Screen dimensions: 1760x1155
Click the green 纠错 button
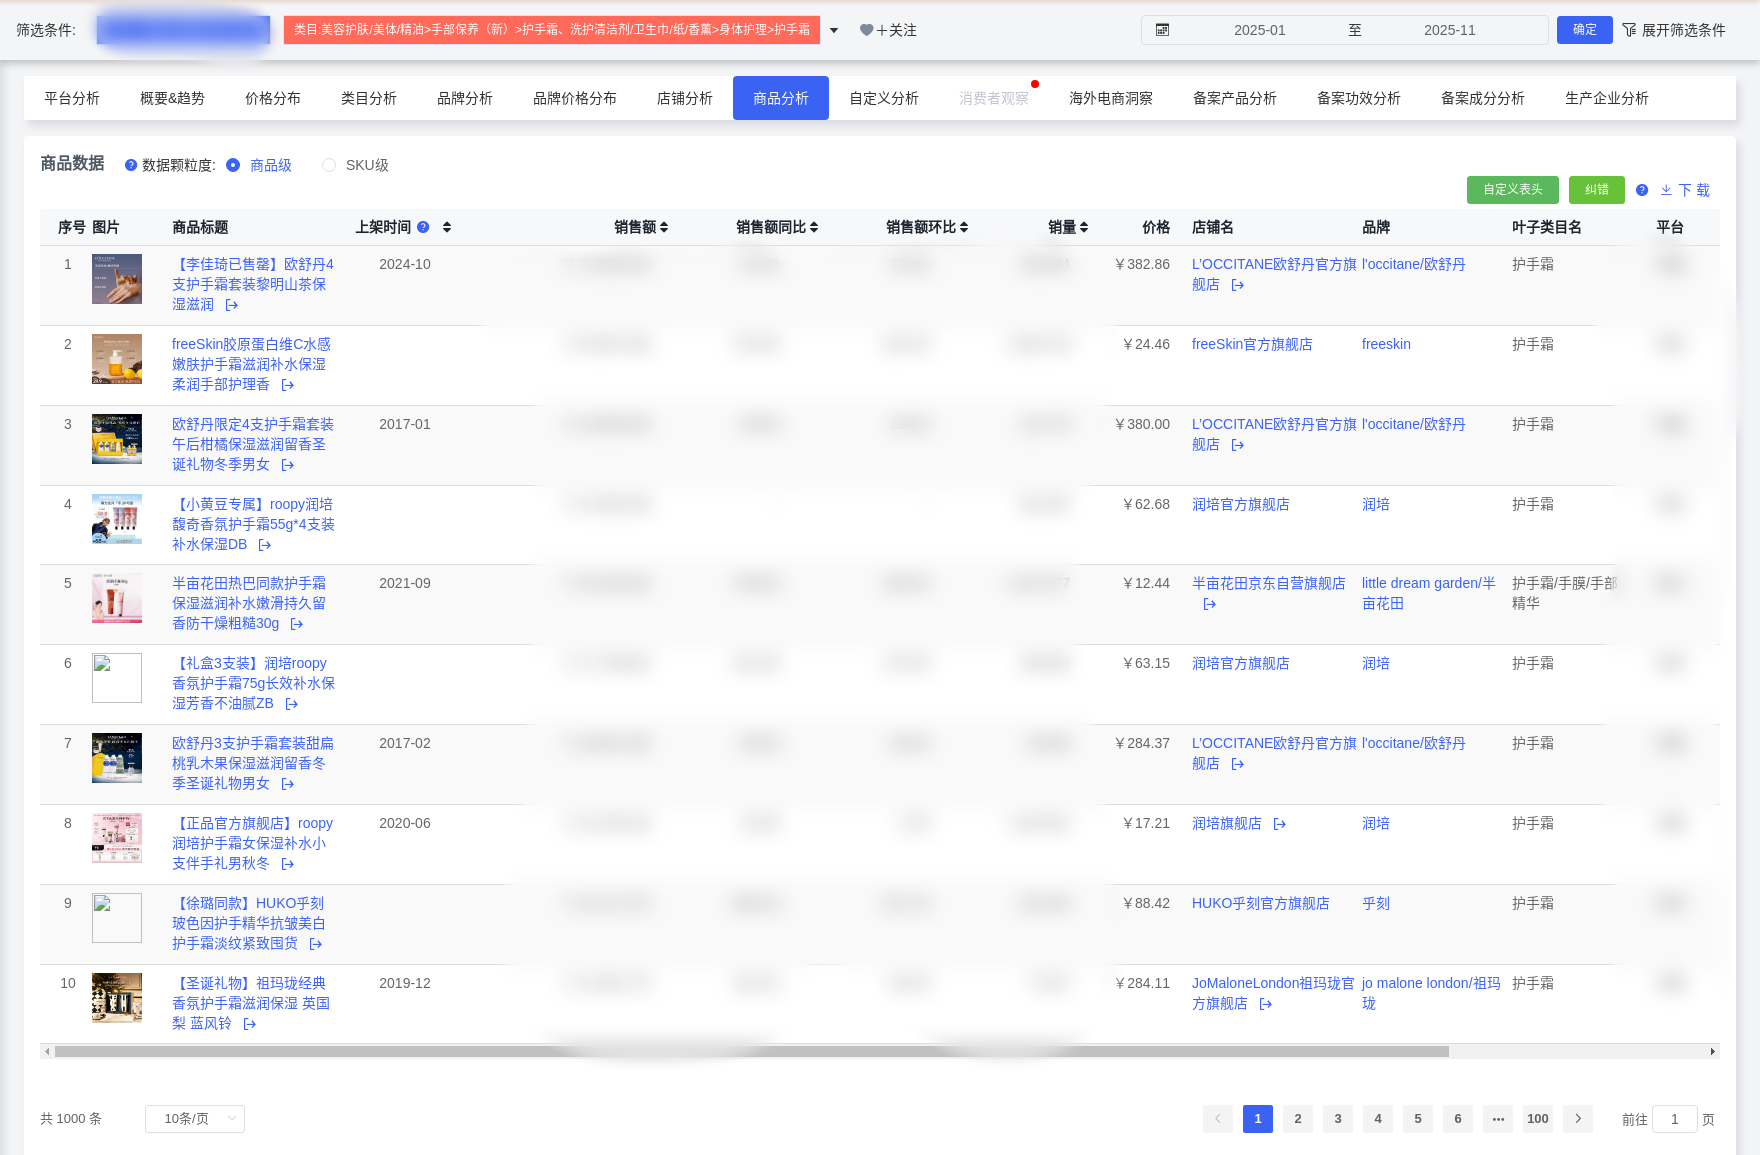tap(1597, 190)
